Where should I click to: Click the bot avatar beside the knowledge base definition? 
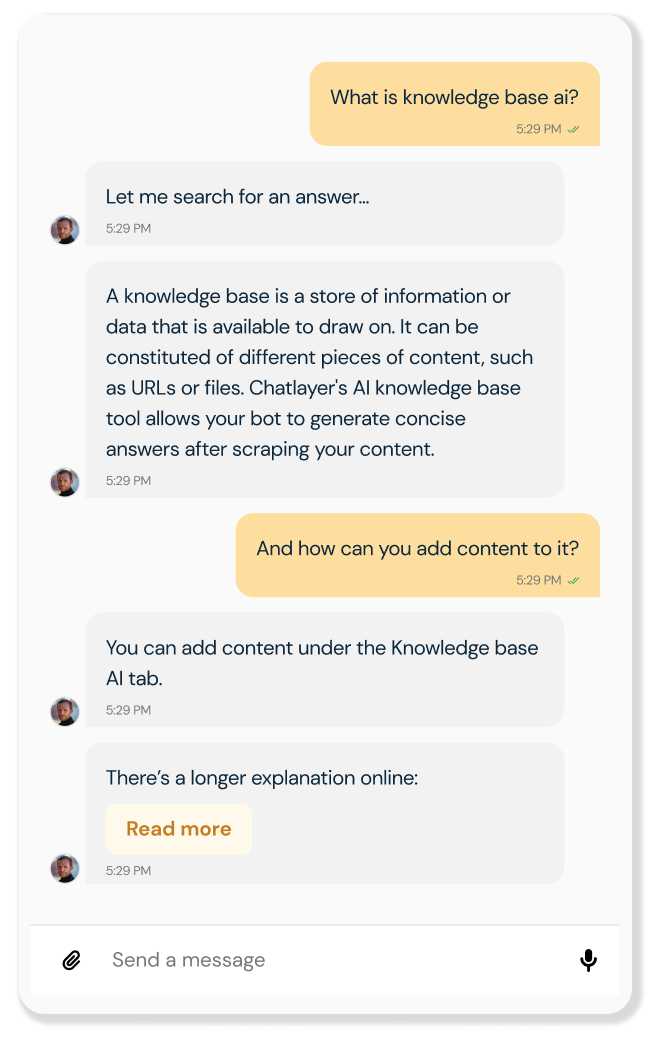(65, 482)
